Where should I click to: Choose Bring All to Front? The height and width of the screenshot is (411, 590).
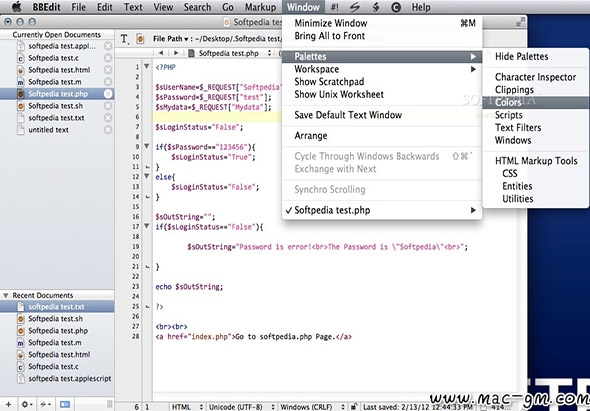382,36
